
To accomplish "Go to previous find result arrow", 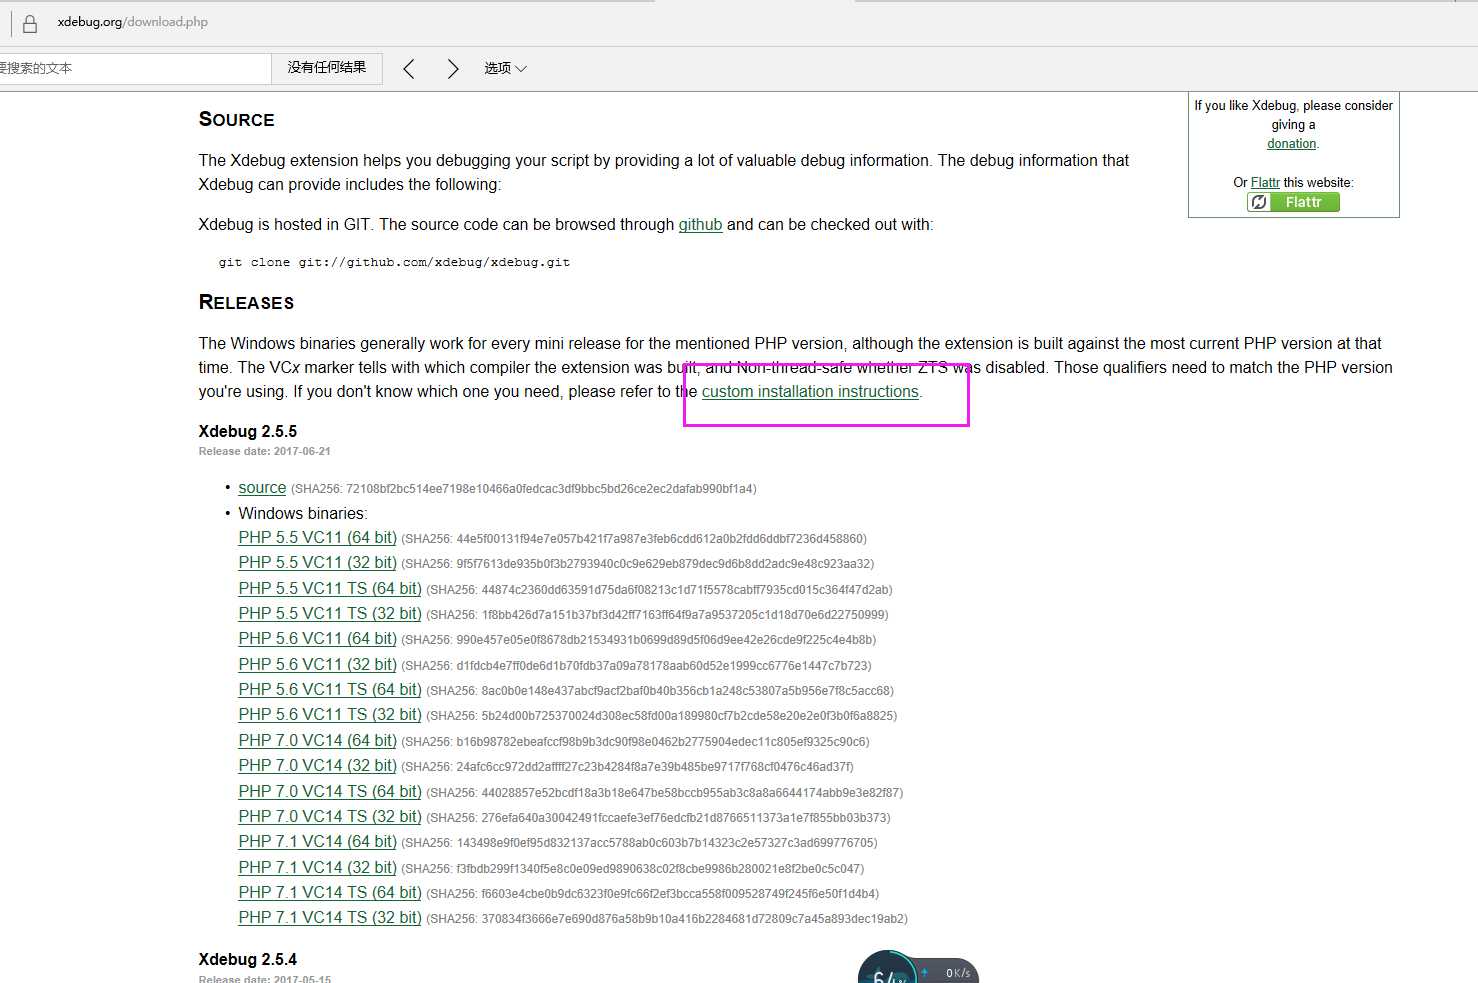I will click(x=409, y=68).
